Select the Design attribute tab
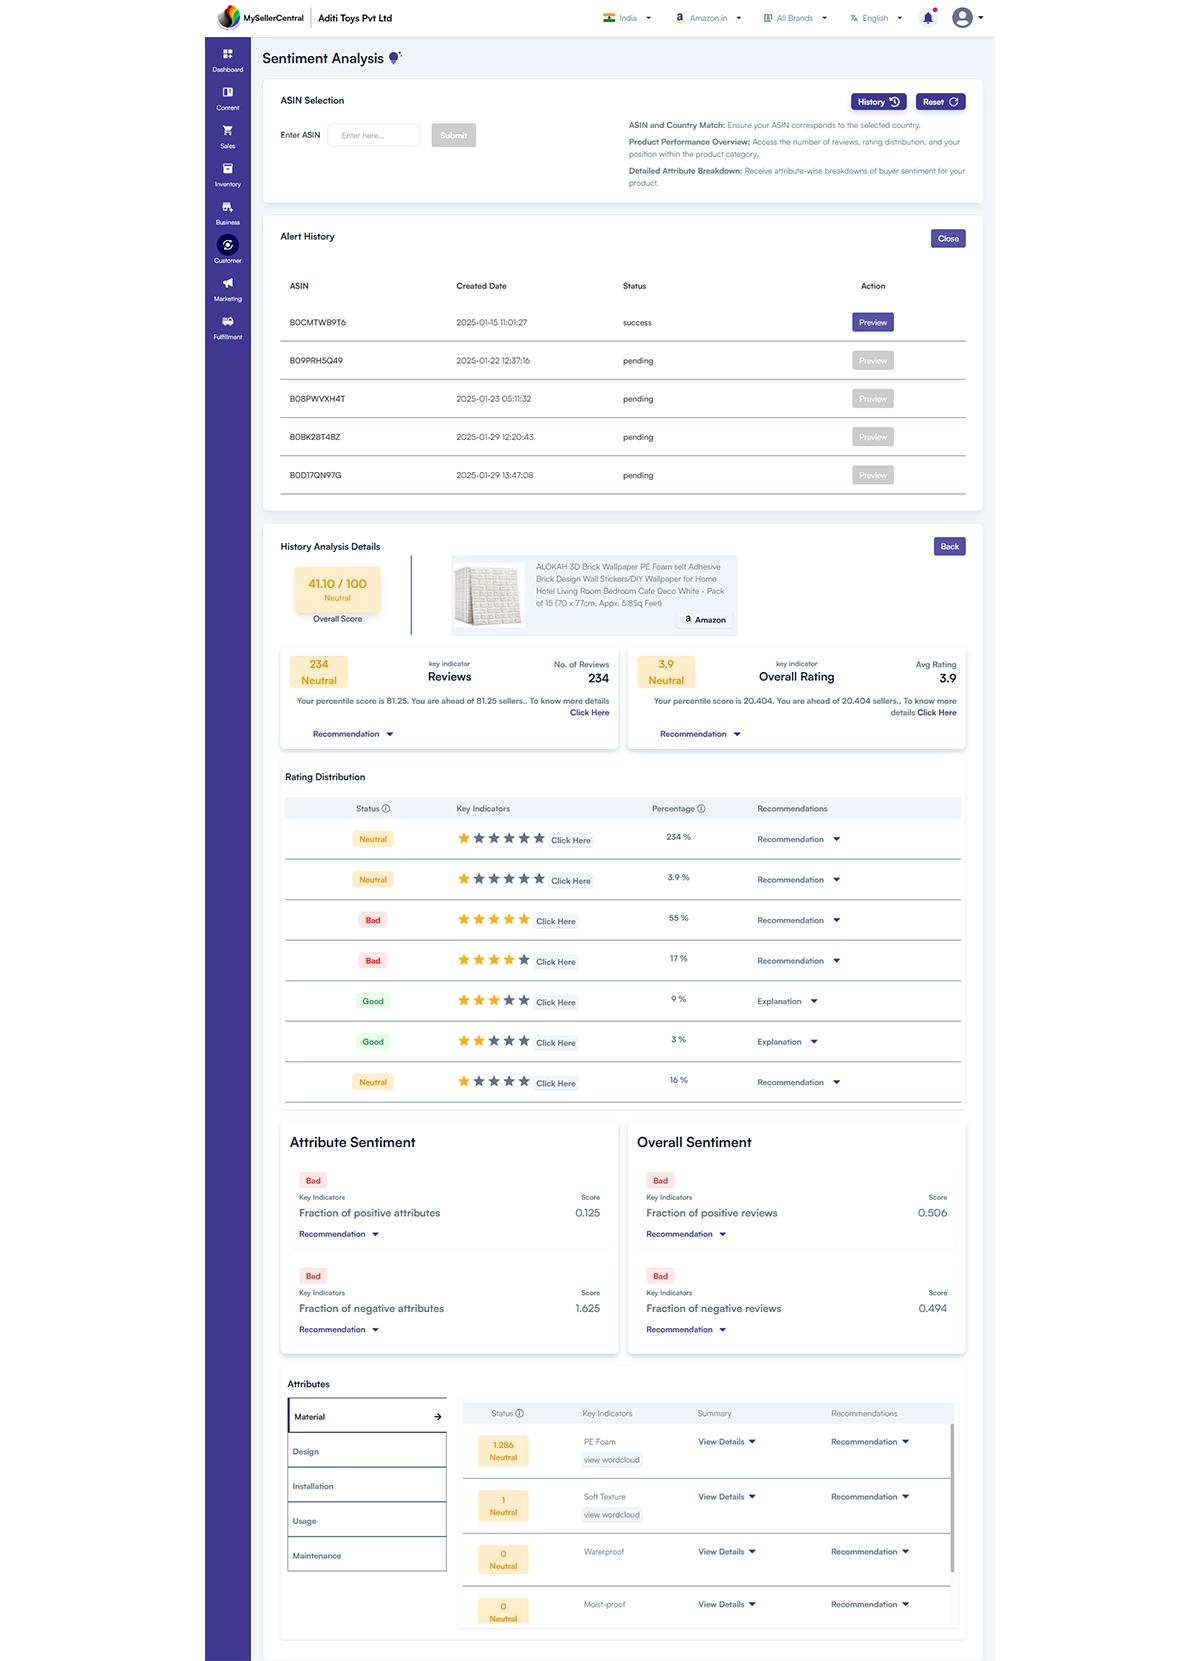The image size is (1200, 1661). click(x=366, y=1451)
